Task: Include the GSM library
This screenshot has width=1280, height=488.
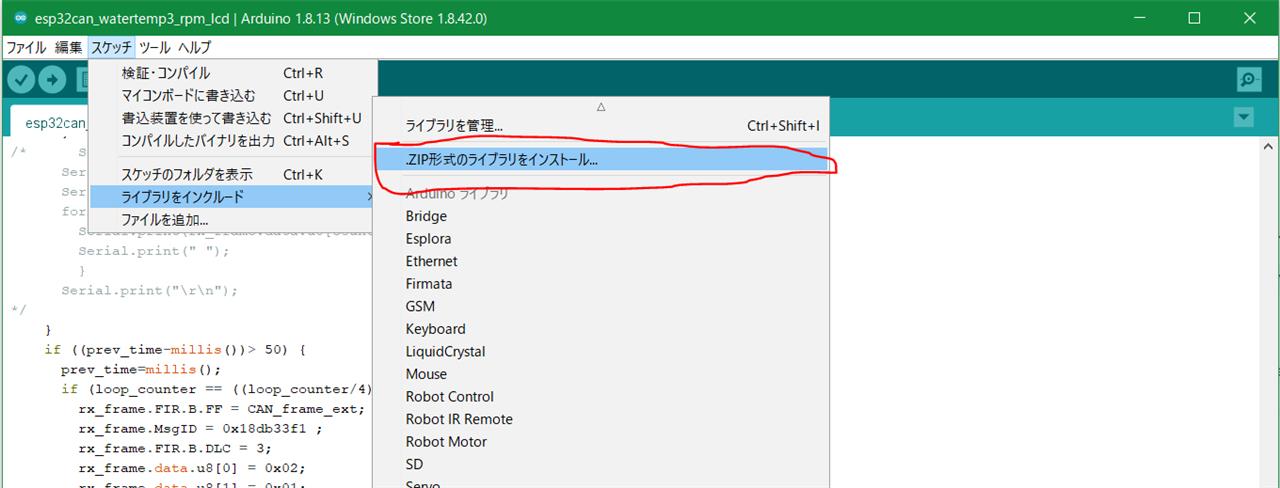Action: (601, 306)
